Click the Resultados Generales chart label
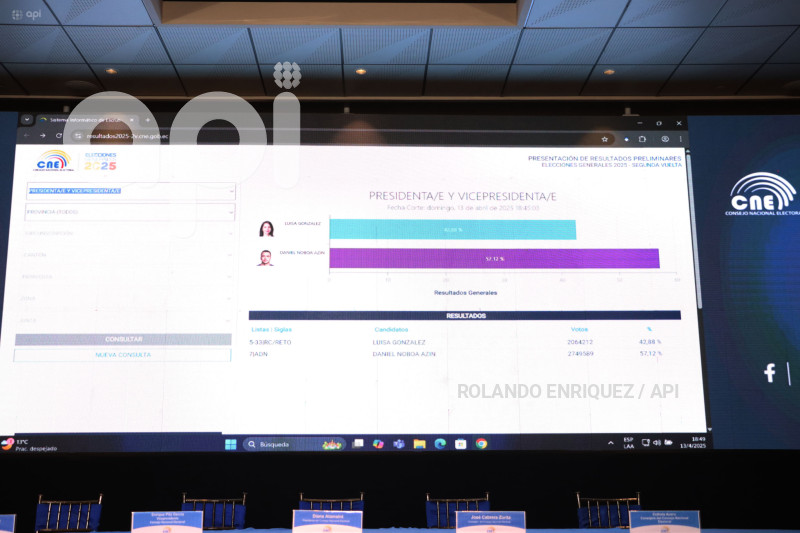The image size is (800, 533). pyautogui.click(x=465, y=293)
